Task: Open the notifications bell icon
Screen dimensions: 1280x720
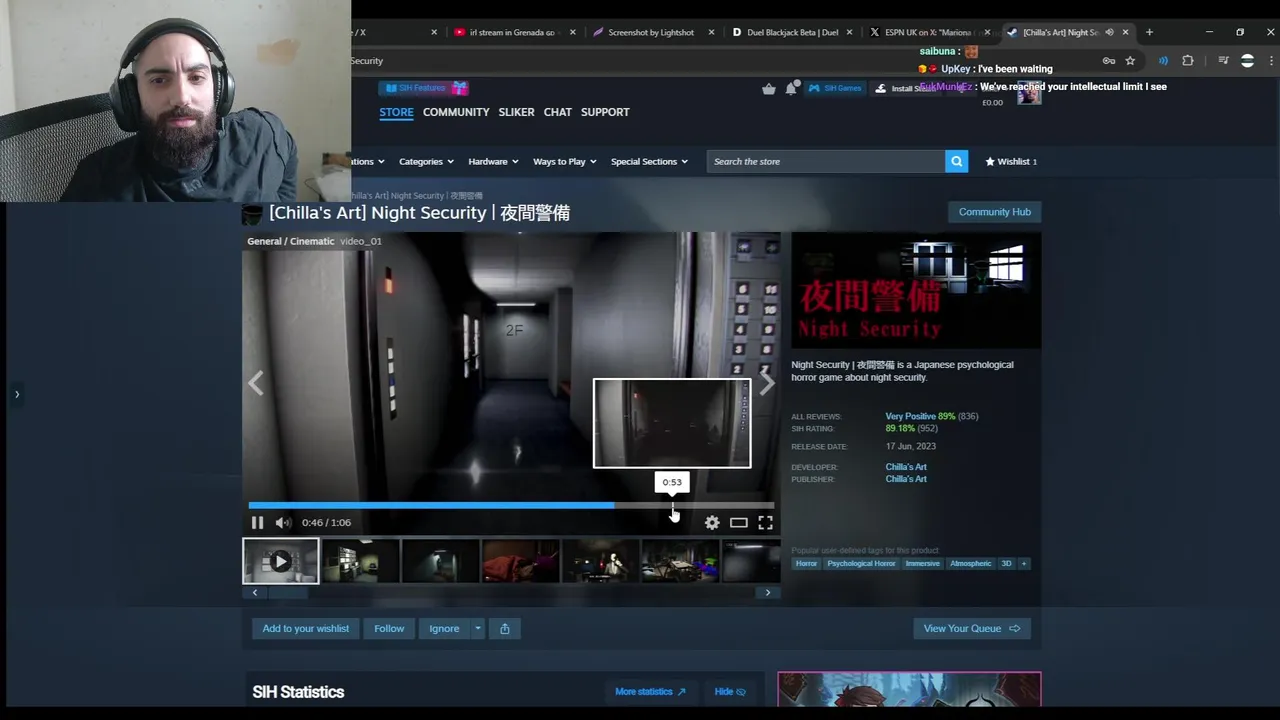Action: 791,88
